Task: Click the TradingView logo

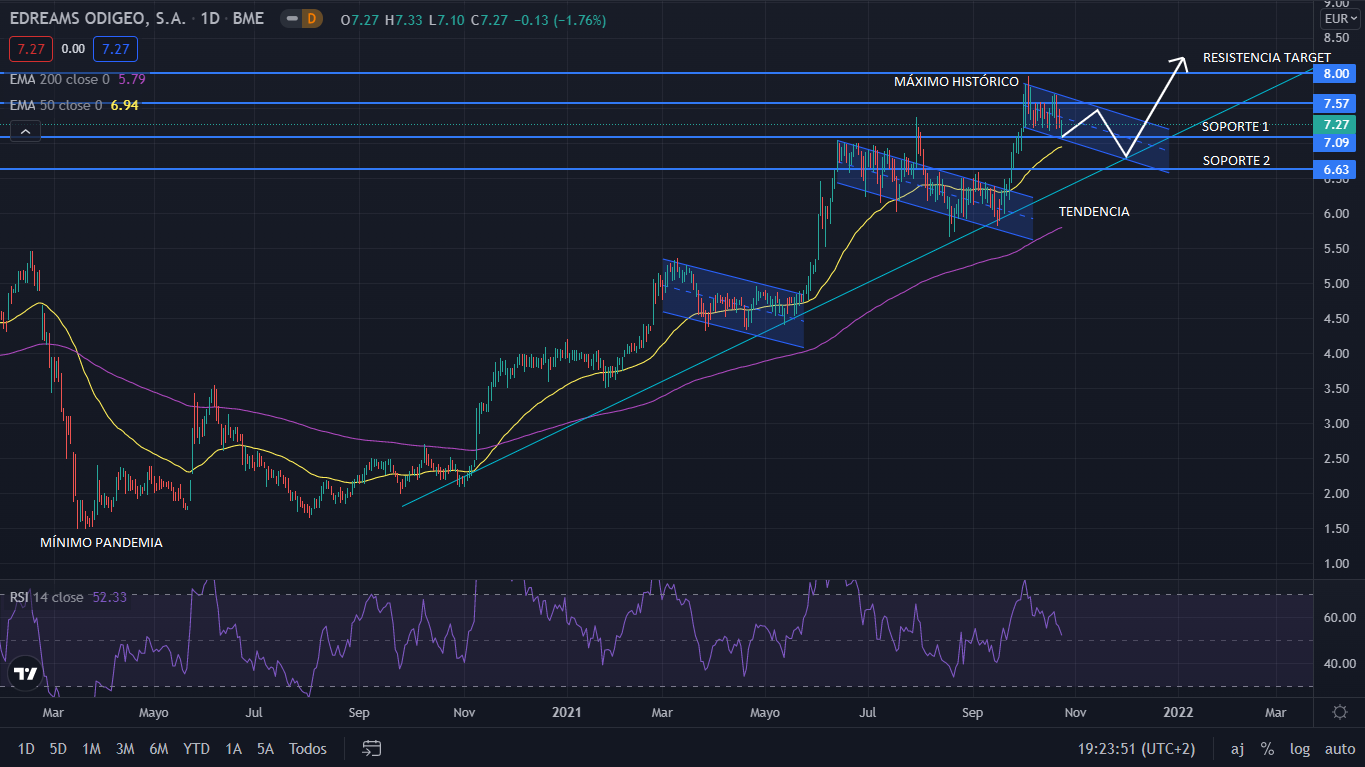Action: (x=25, y=674)
